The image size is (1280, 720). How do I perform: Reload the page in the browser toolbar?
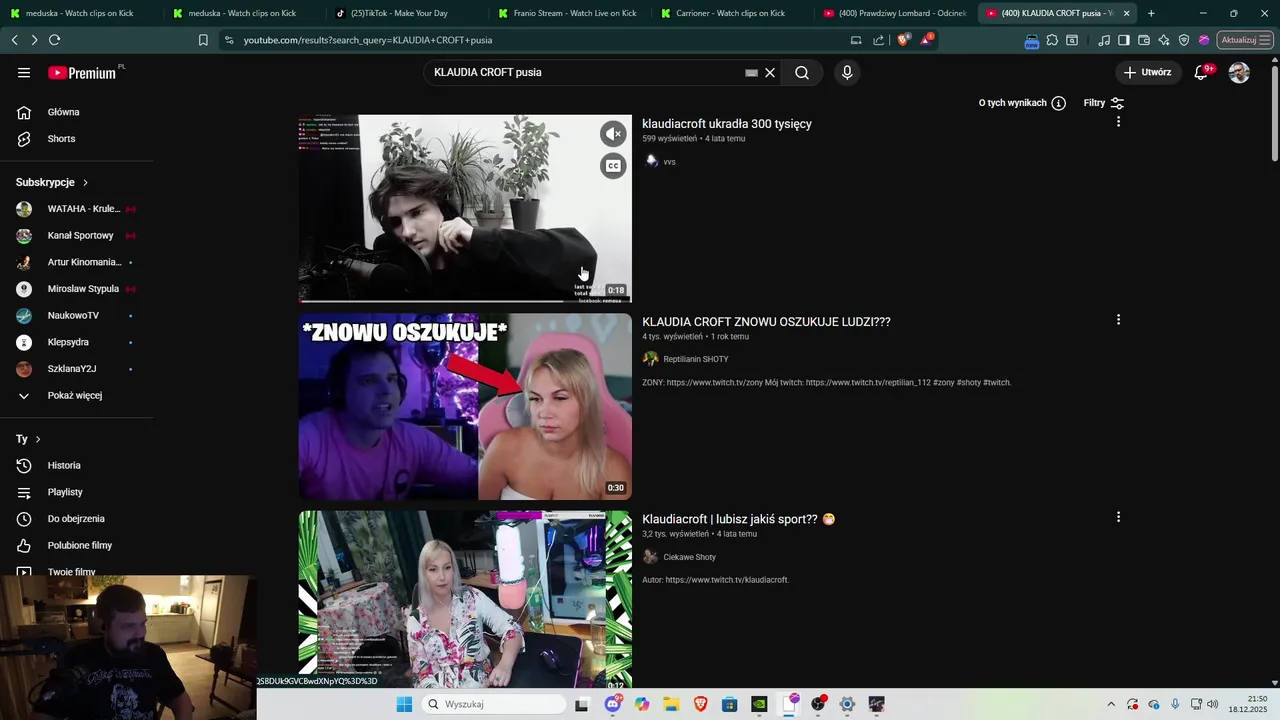click(54, 40)
